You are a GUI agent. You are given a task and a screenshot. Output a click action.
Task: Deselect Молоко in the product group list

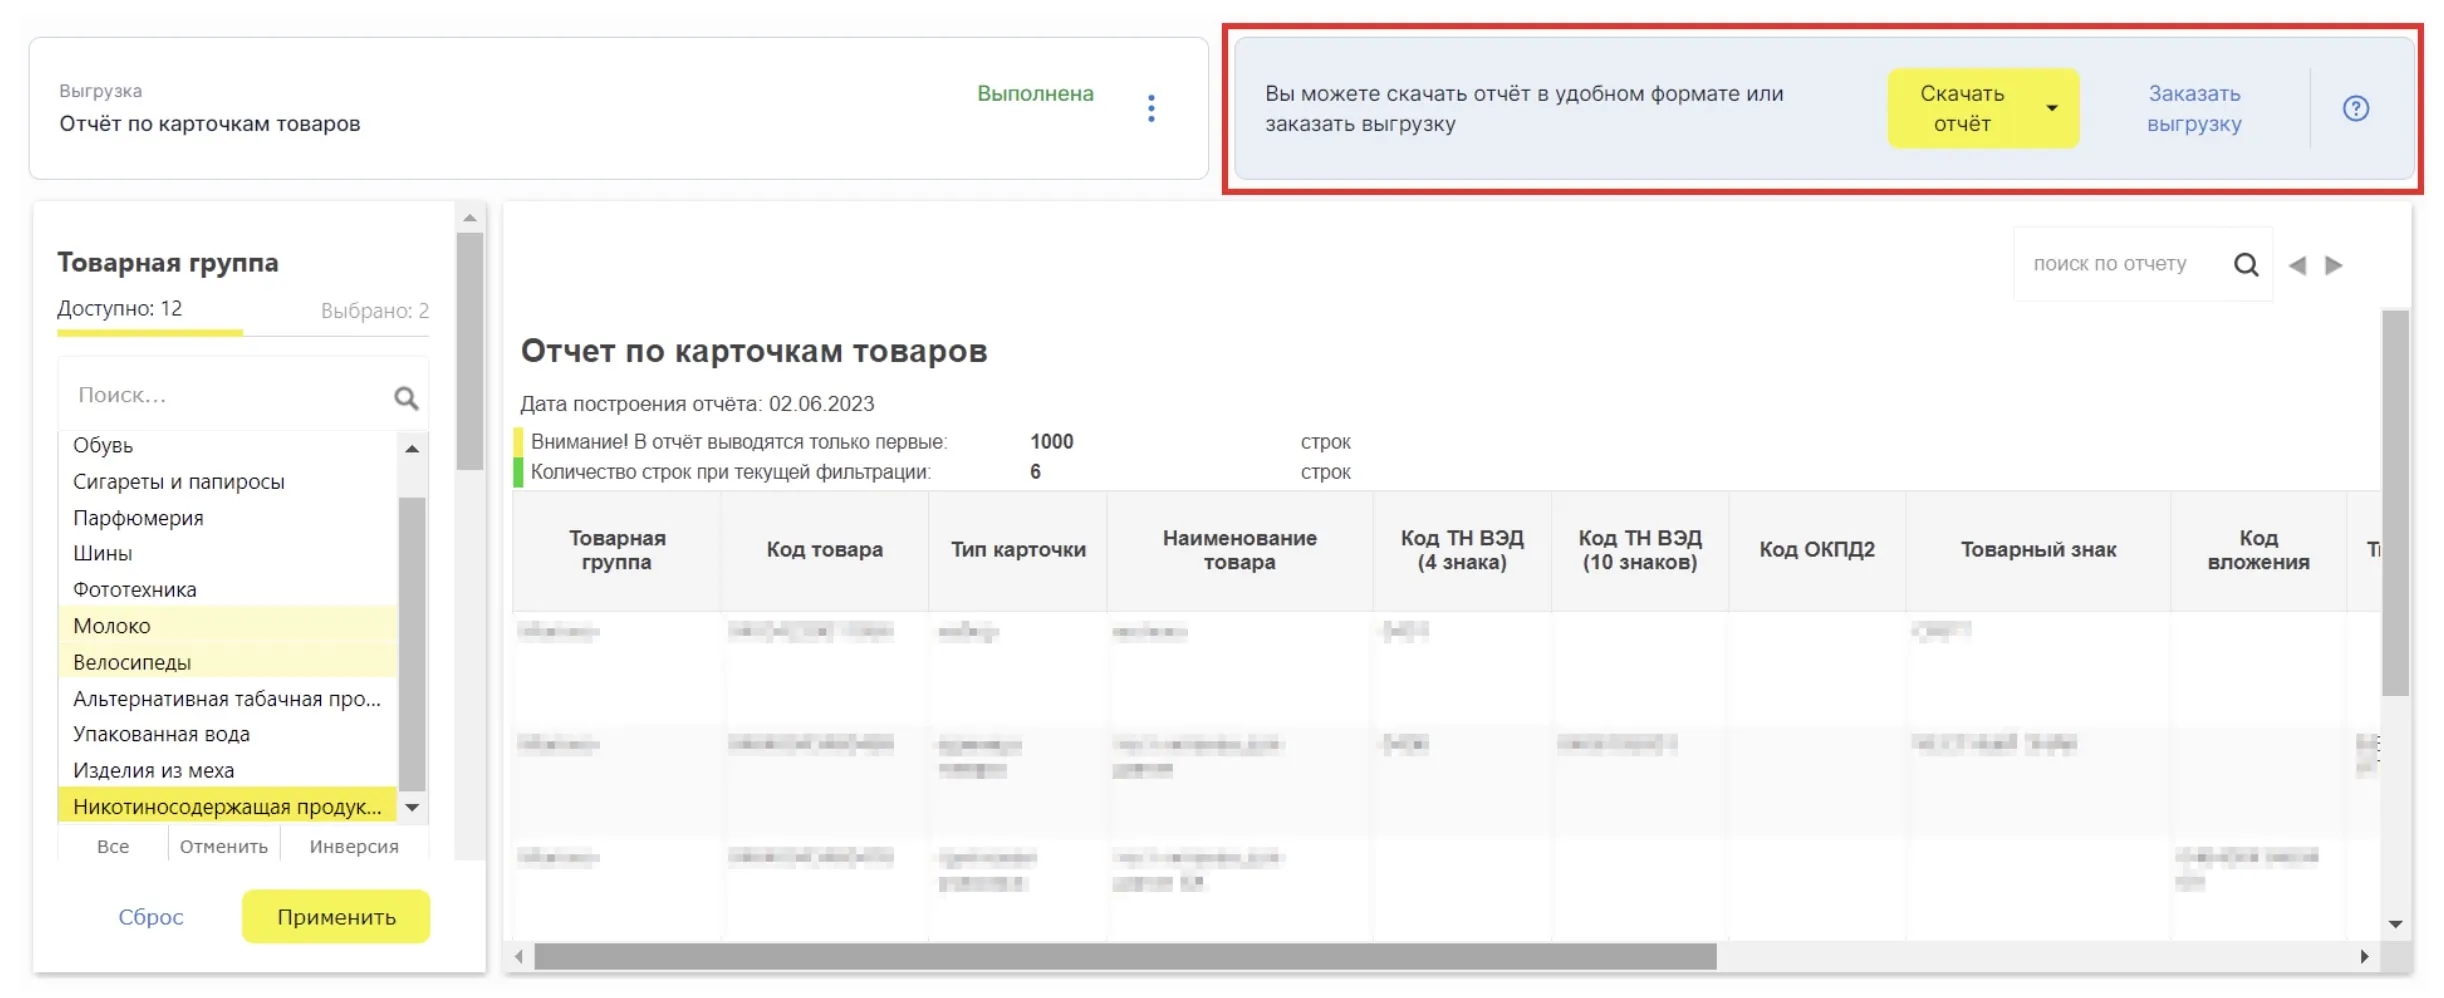[112, 626]
